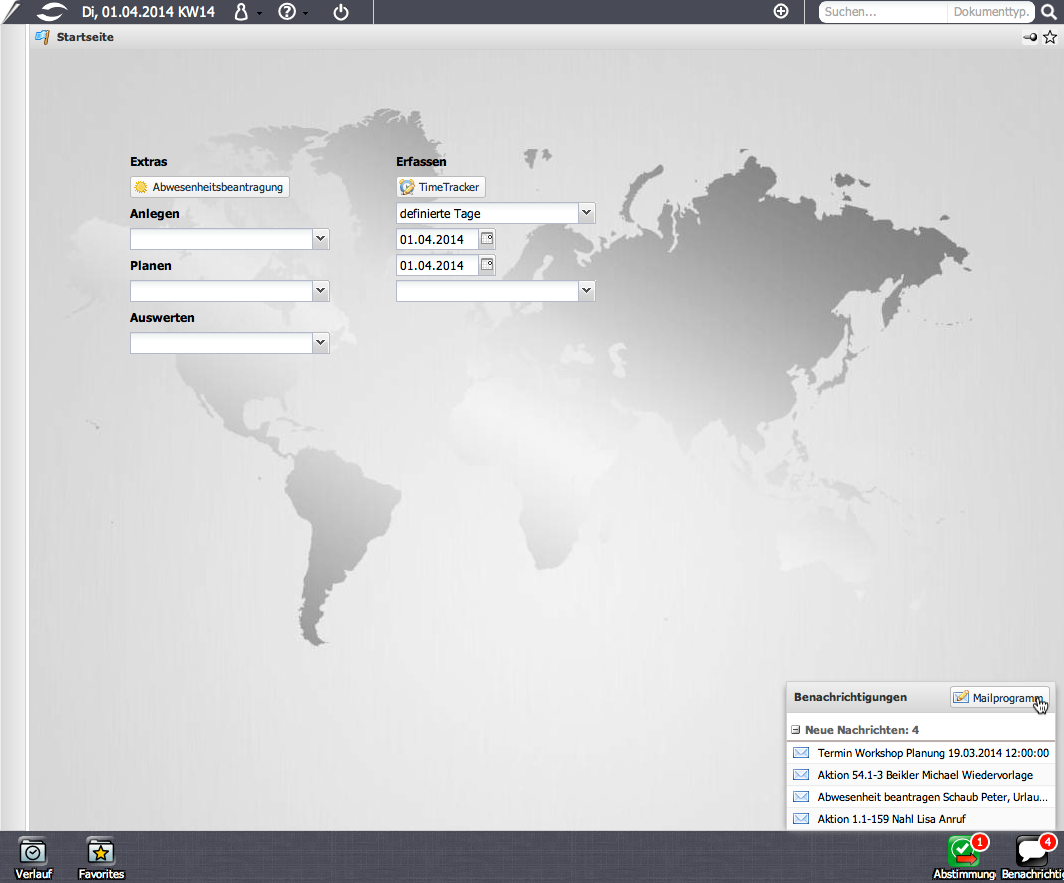This screenshot has height=883, width=1064.
Task: Expand the Planen dropdown
Action: pos(320,291)
